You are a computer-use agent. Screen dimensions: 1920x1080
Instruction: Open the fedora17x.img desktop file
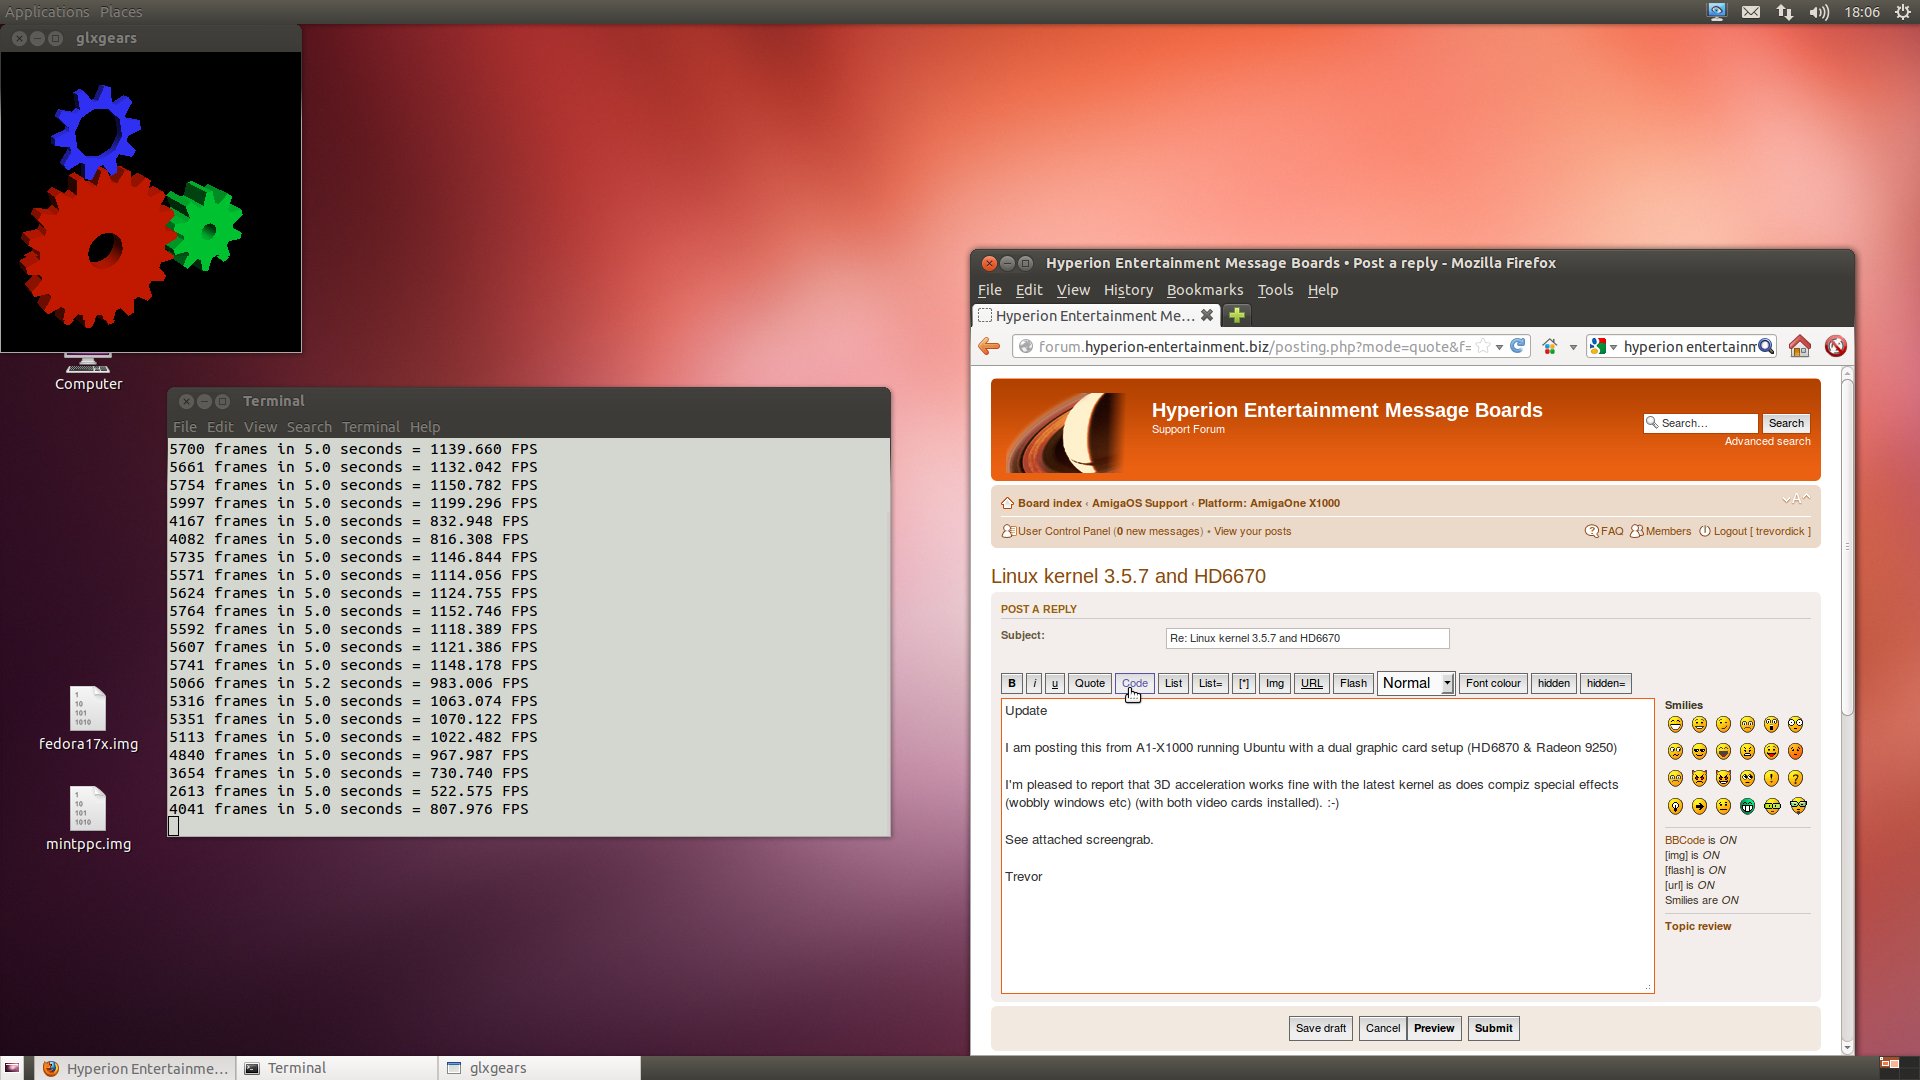click(88, 710)
